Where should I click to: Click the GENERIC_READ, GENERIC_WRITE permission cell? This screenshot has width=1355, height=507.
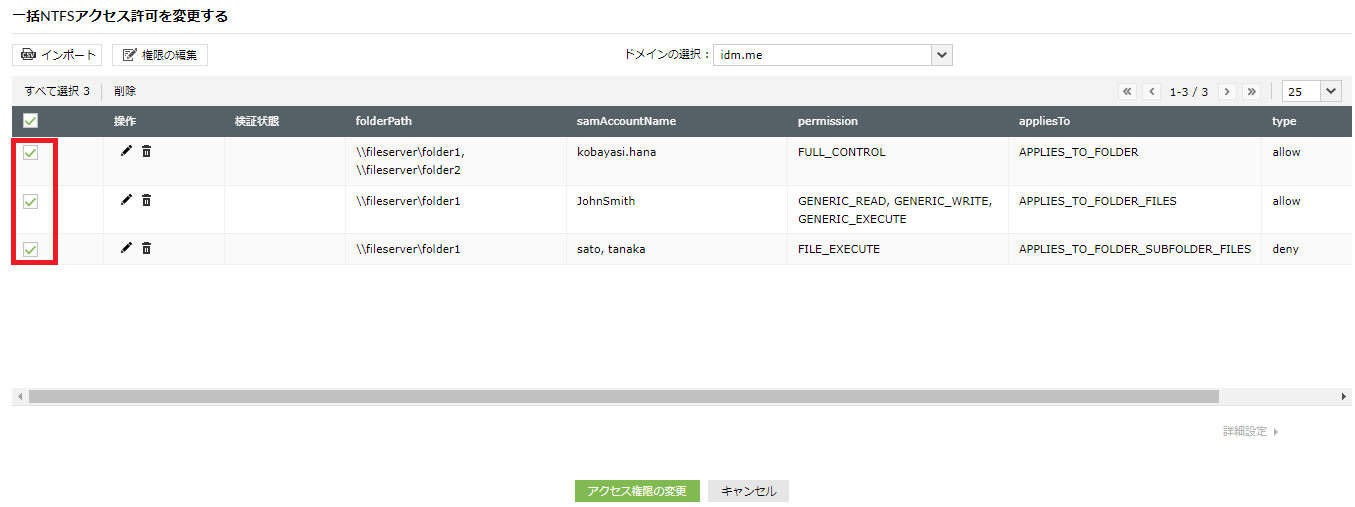(x=895, y=210)
